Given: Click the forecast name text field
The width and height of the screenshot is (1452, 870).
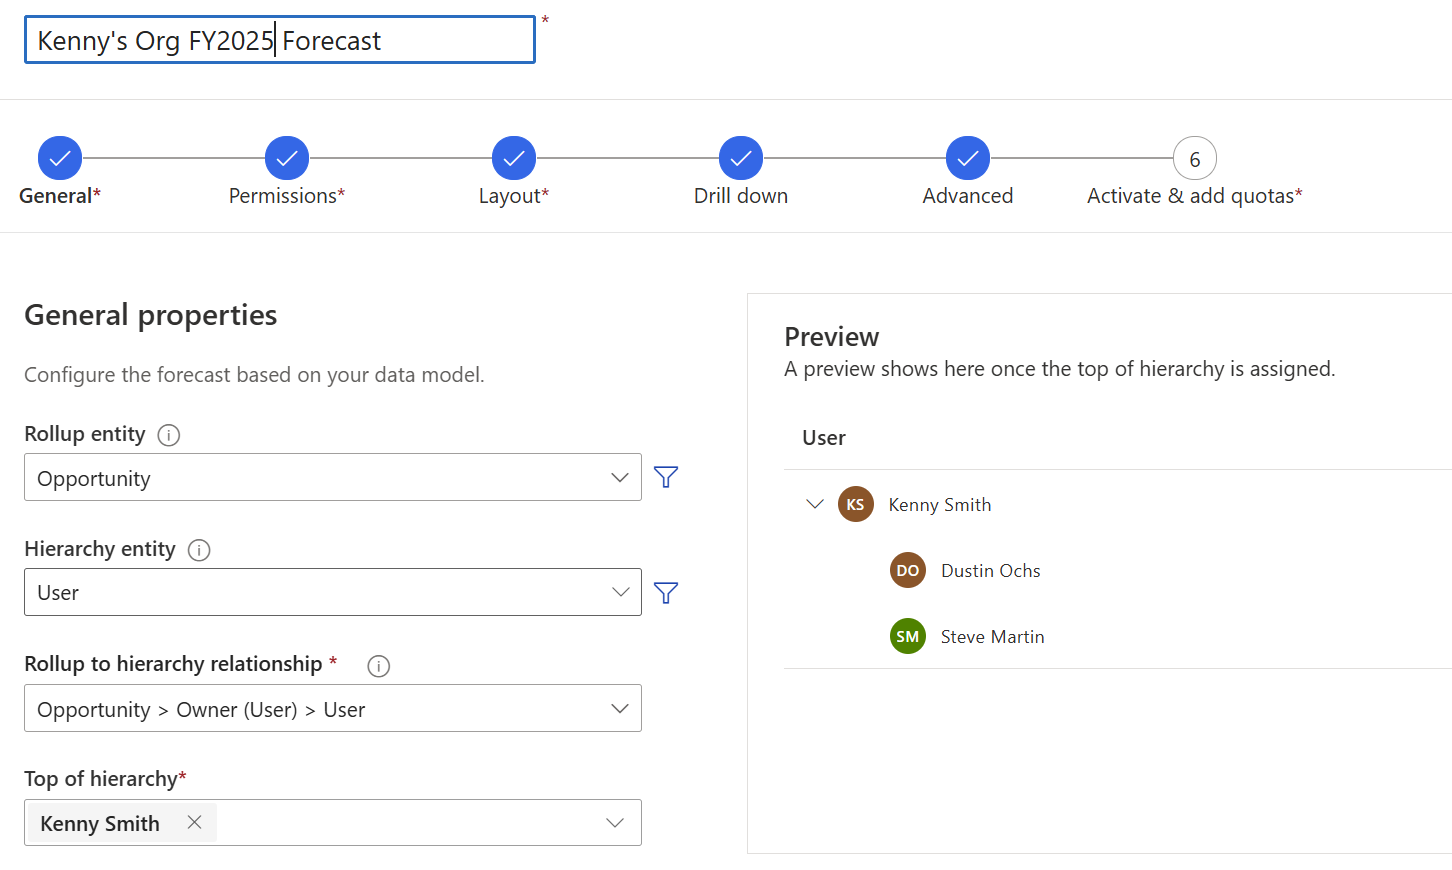Looking at the screenshot, I should coord(280,40).
